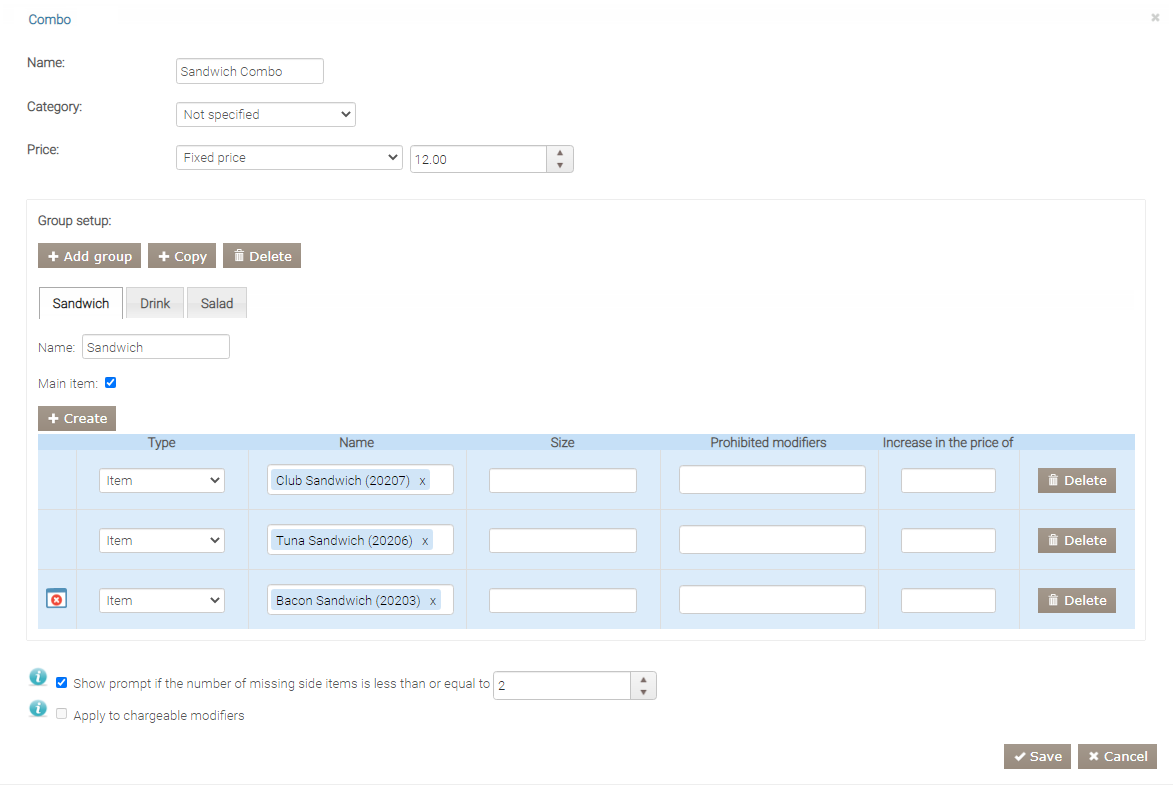Open the Category dropdown
Screen dimensions: 1173x785
tap(265, 115)
